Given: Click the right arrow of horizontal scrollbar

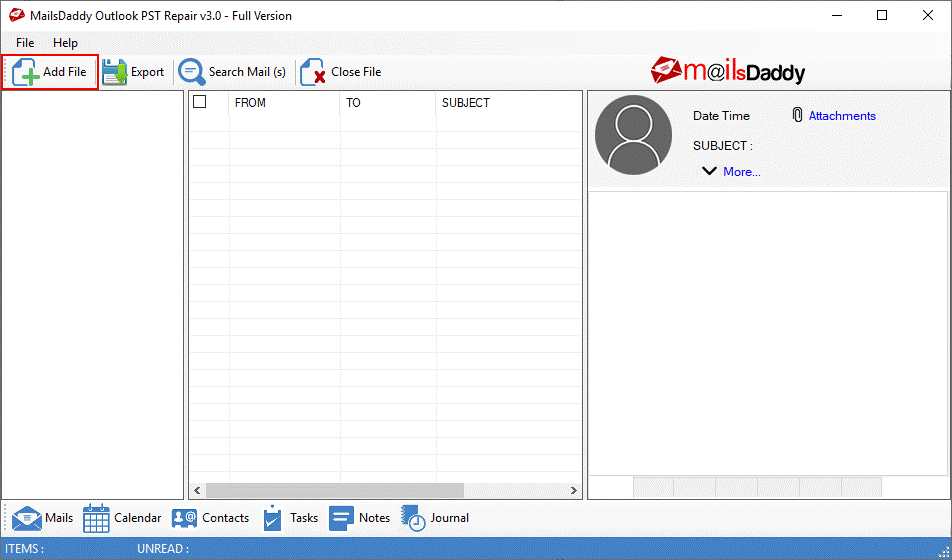Looking at the screenshot, I should (x=574, y=490).
